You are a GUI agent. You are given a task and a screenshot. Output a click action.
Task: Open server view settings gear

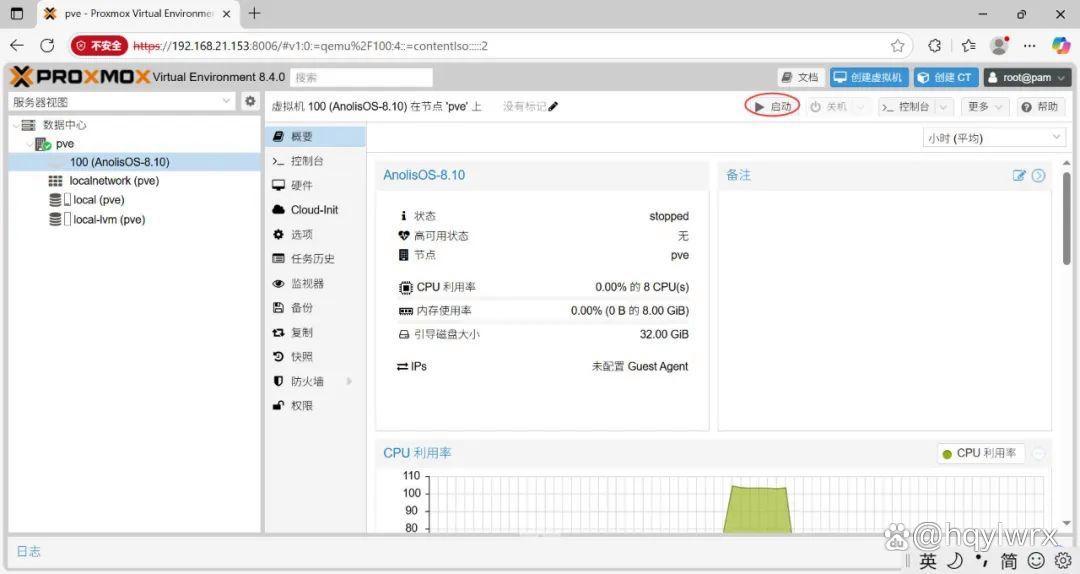[250, 101]
